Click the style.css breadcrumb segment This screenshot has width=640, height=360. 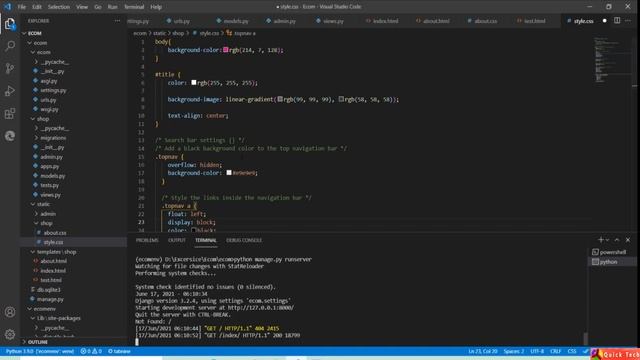(x=209, y=33)
